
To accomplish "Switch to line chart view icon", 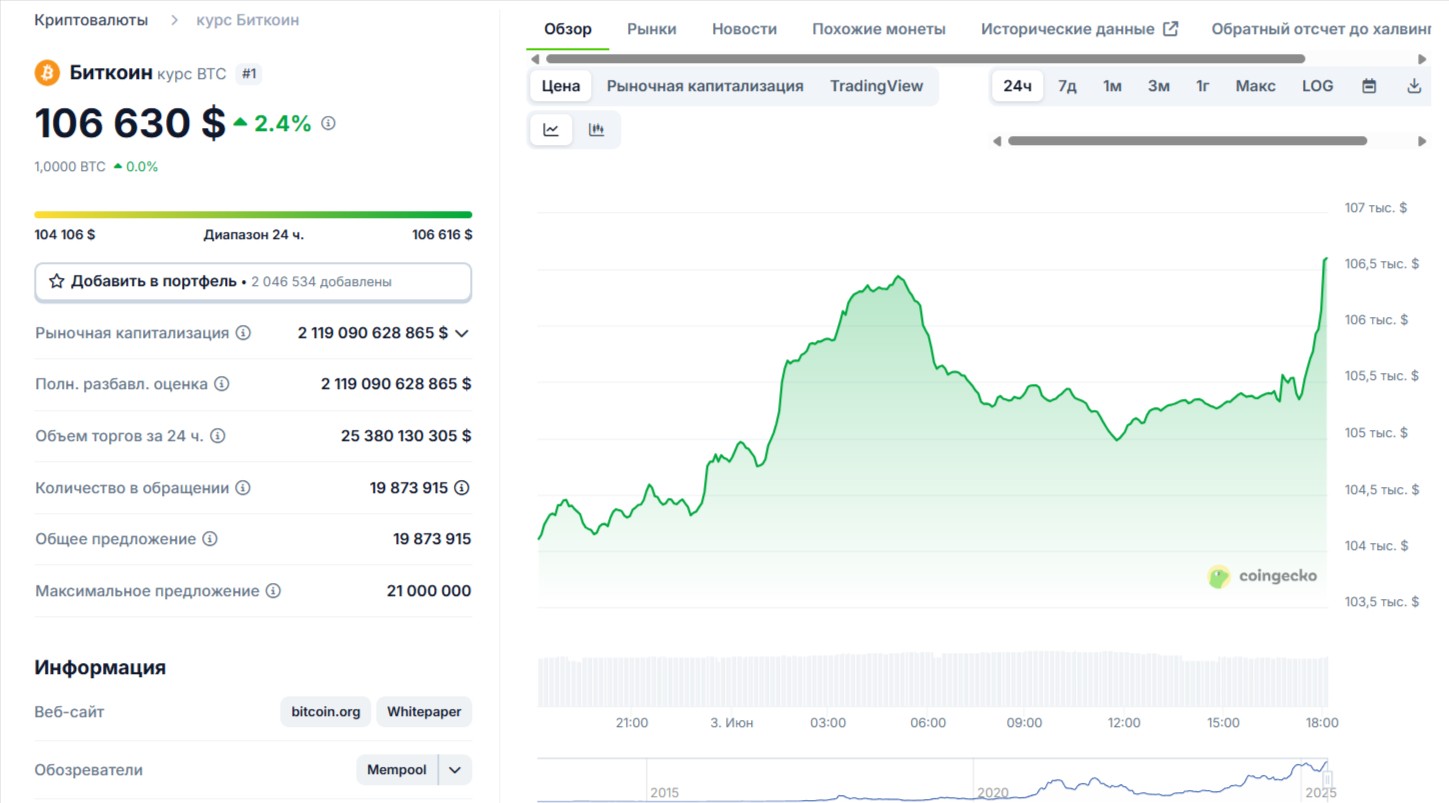I will click(x=551, y=130).
